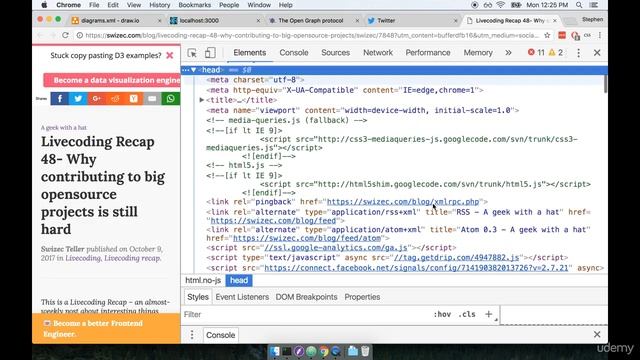
Task: Open the DevTools more options menu
Action: click(x=578, y=53)
